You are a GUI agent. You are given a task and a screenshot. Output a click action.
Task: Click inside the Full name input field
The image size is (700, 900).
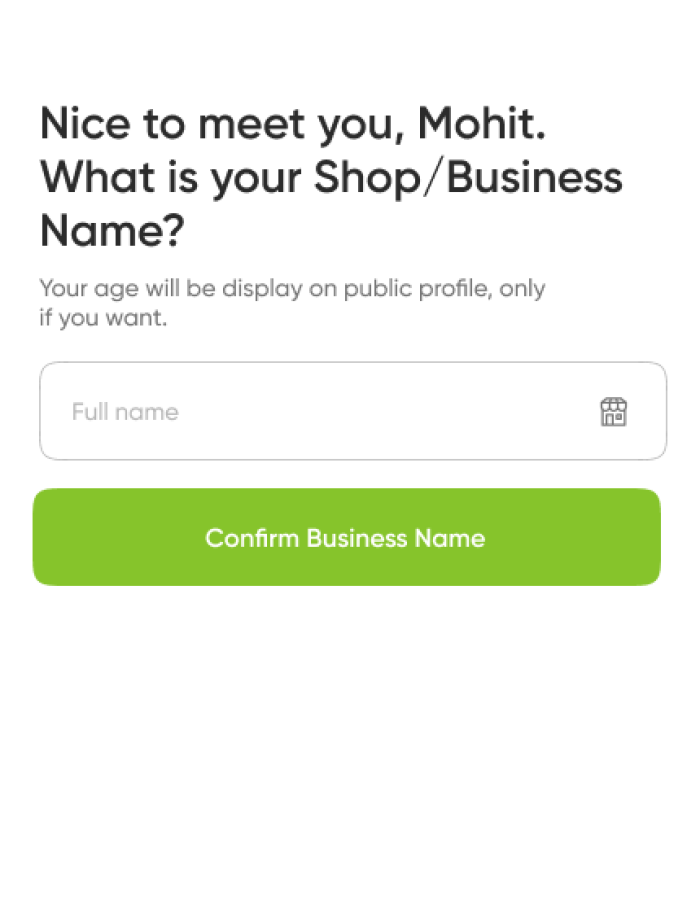pyautogui.click(x=300, y=411)
